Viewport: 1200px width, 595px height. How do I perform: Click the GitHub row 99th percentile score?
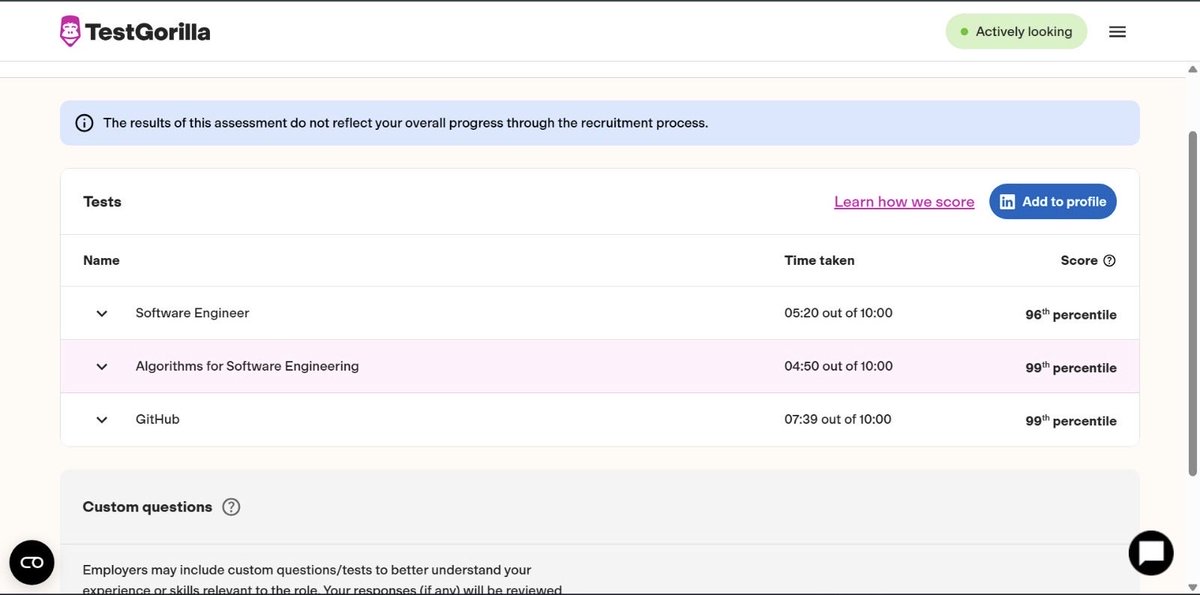[x=1071, y=420]
